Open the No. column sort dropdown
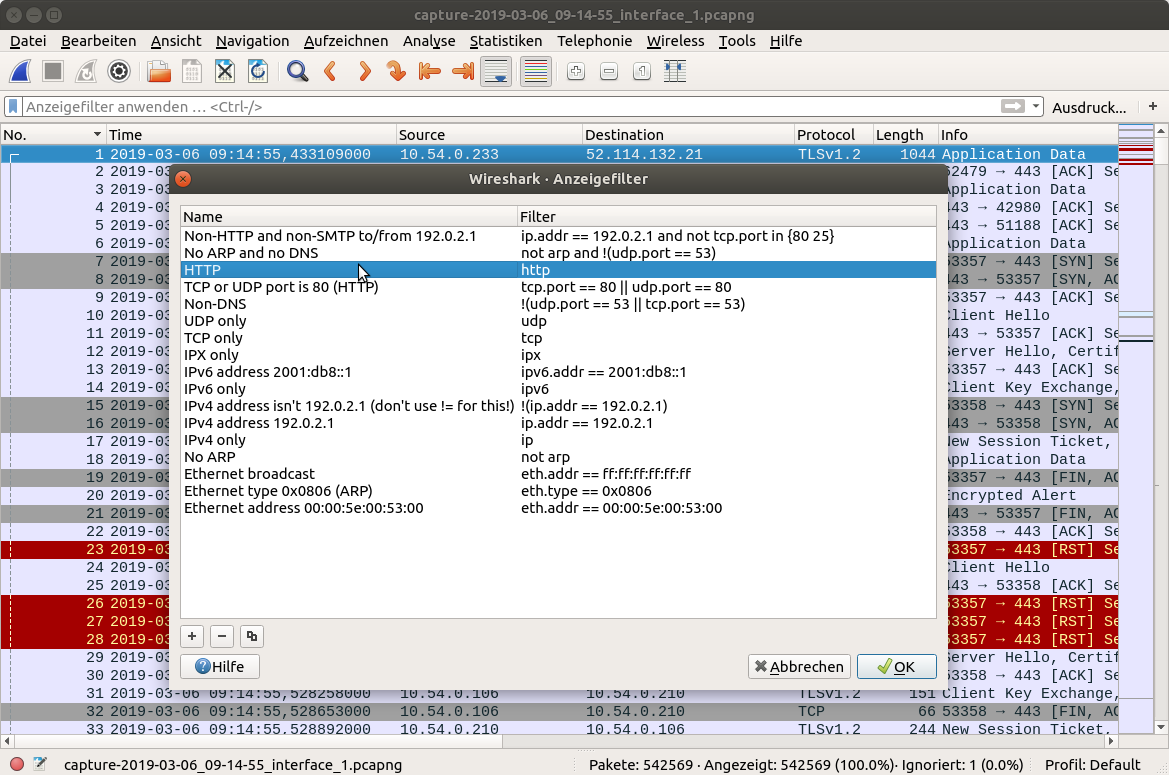Screen dimensions: 1169x775 click(97, 135)
